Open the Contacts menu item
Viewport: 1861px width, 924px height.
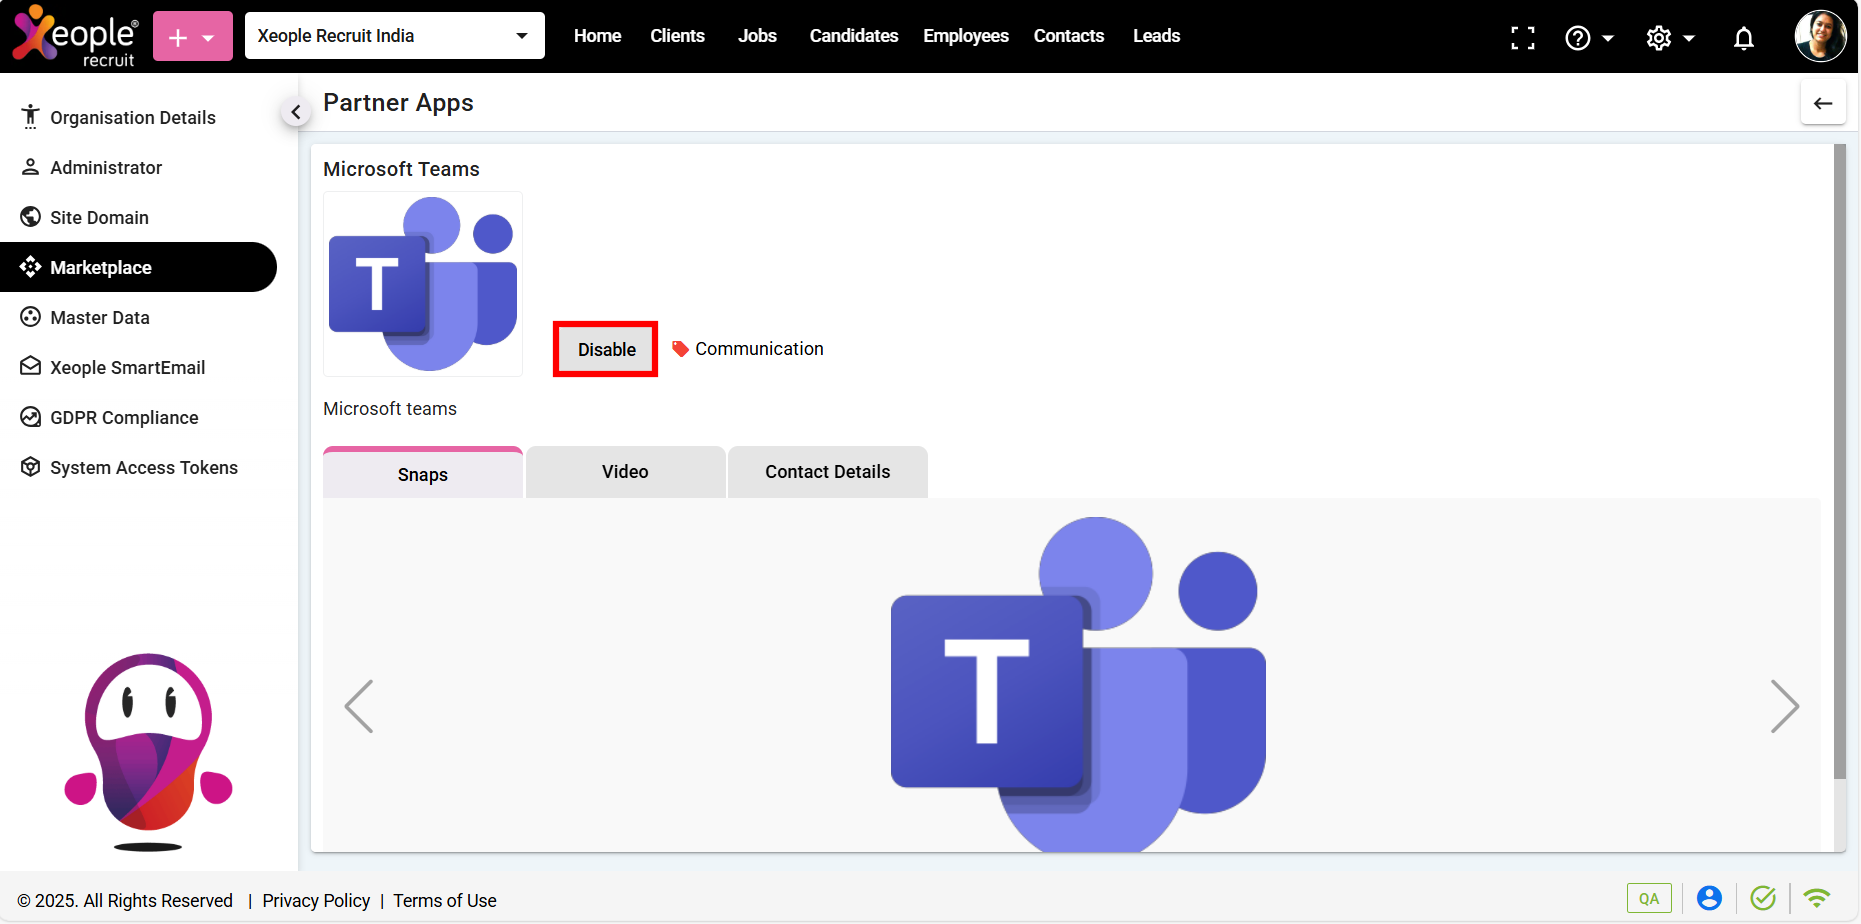coord(1069,36)
